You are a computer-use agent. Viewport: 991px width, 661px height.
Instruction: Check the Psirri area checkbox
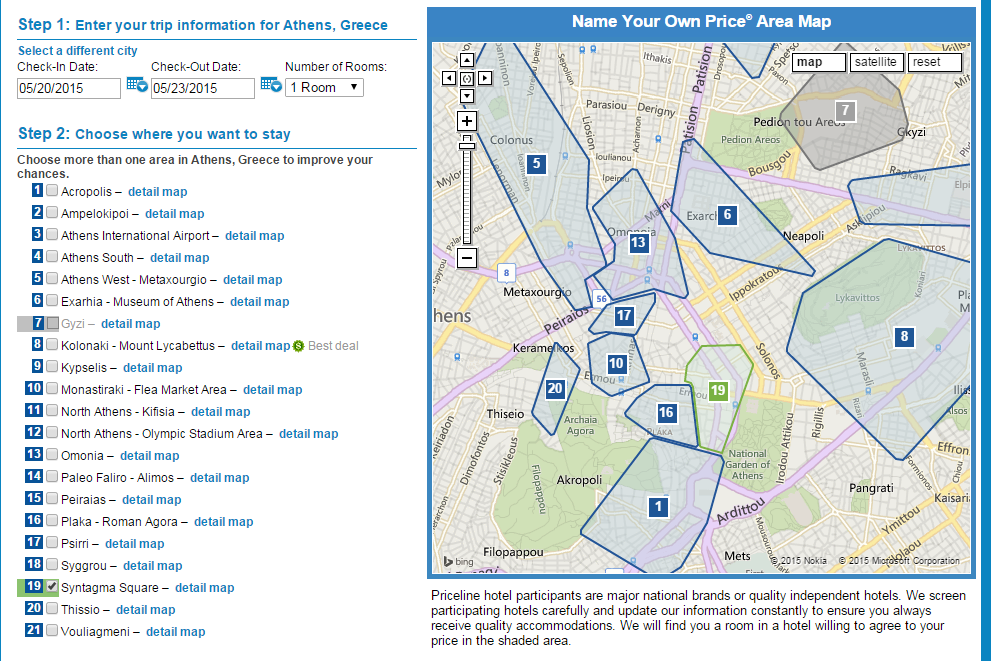[x=52, y=542]
